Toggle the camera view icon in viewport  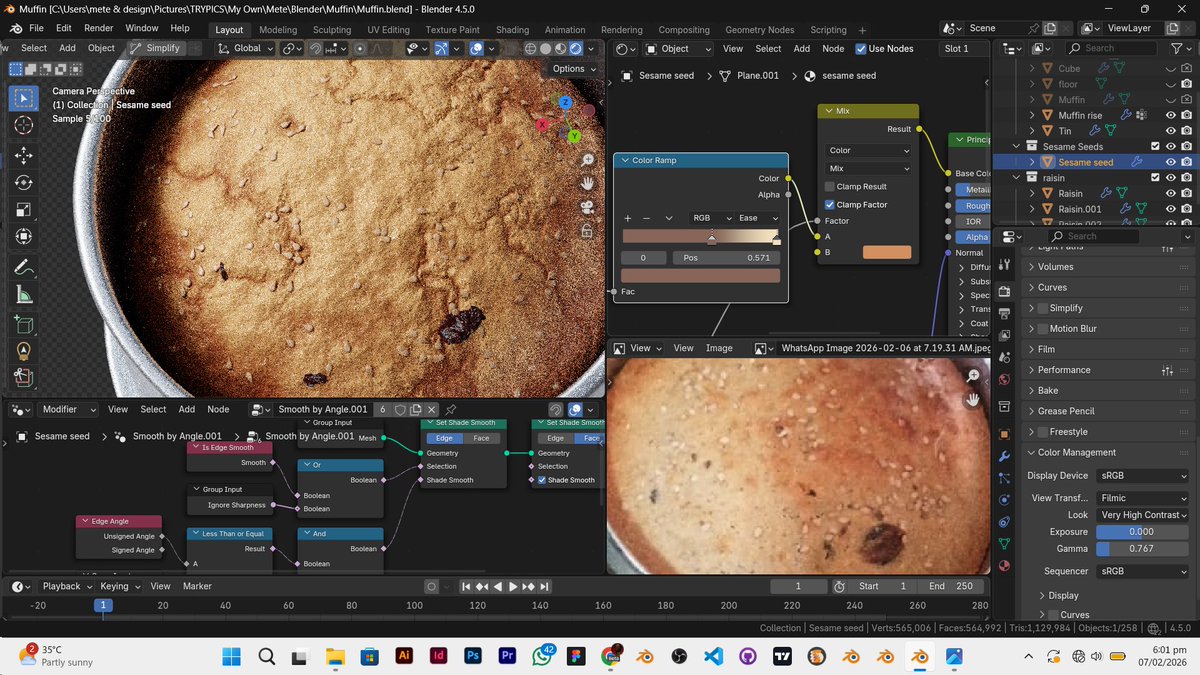click(589, 207)
